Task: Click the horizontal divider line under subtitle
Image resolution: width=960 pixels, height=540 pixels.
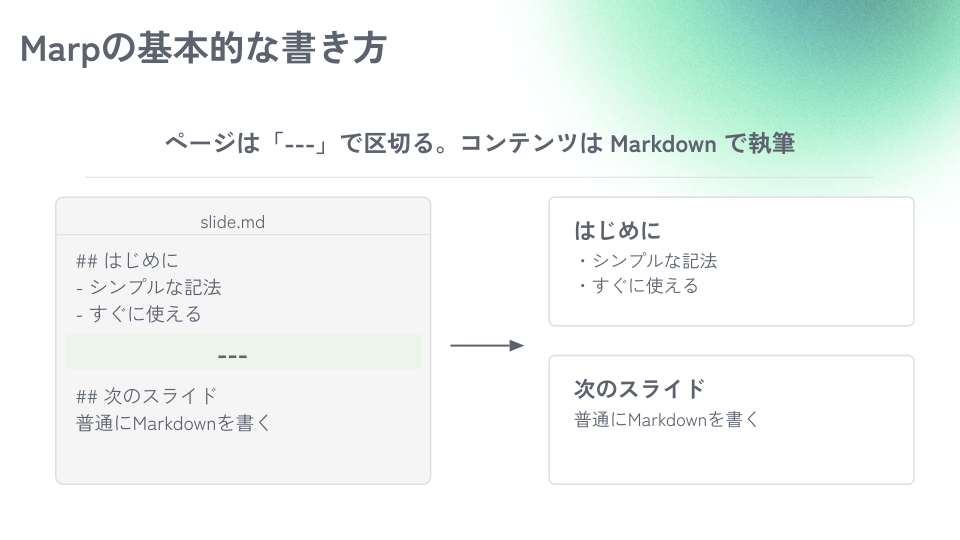Action: 480,178
